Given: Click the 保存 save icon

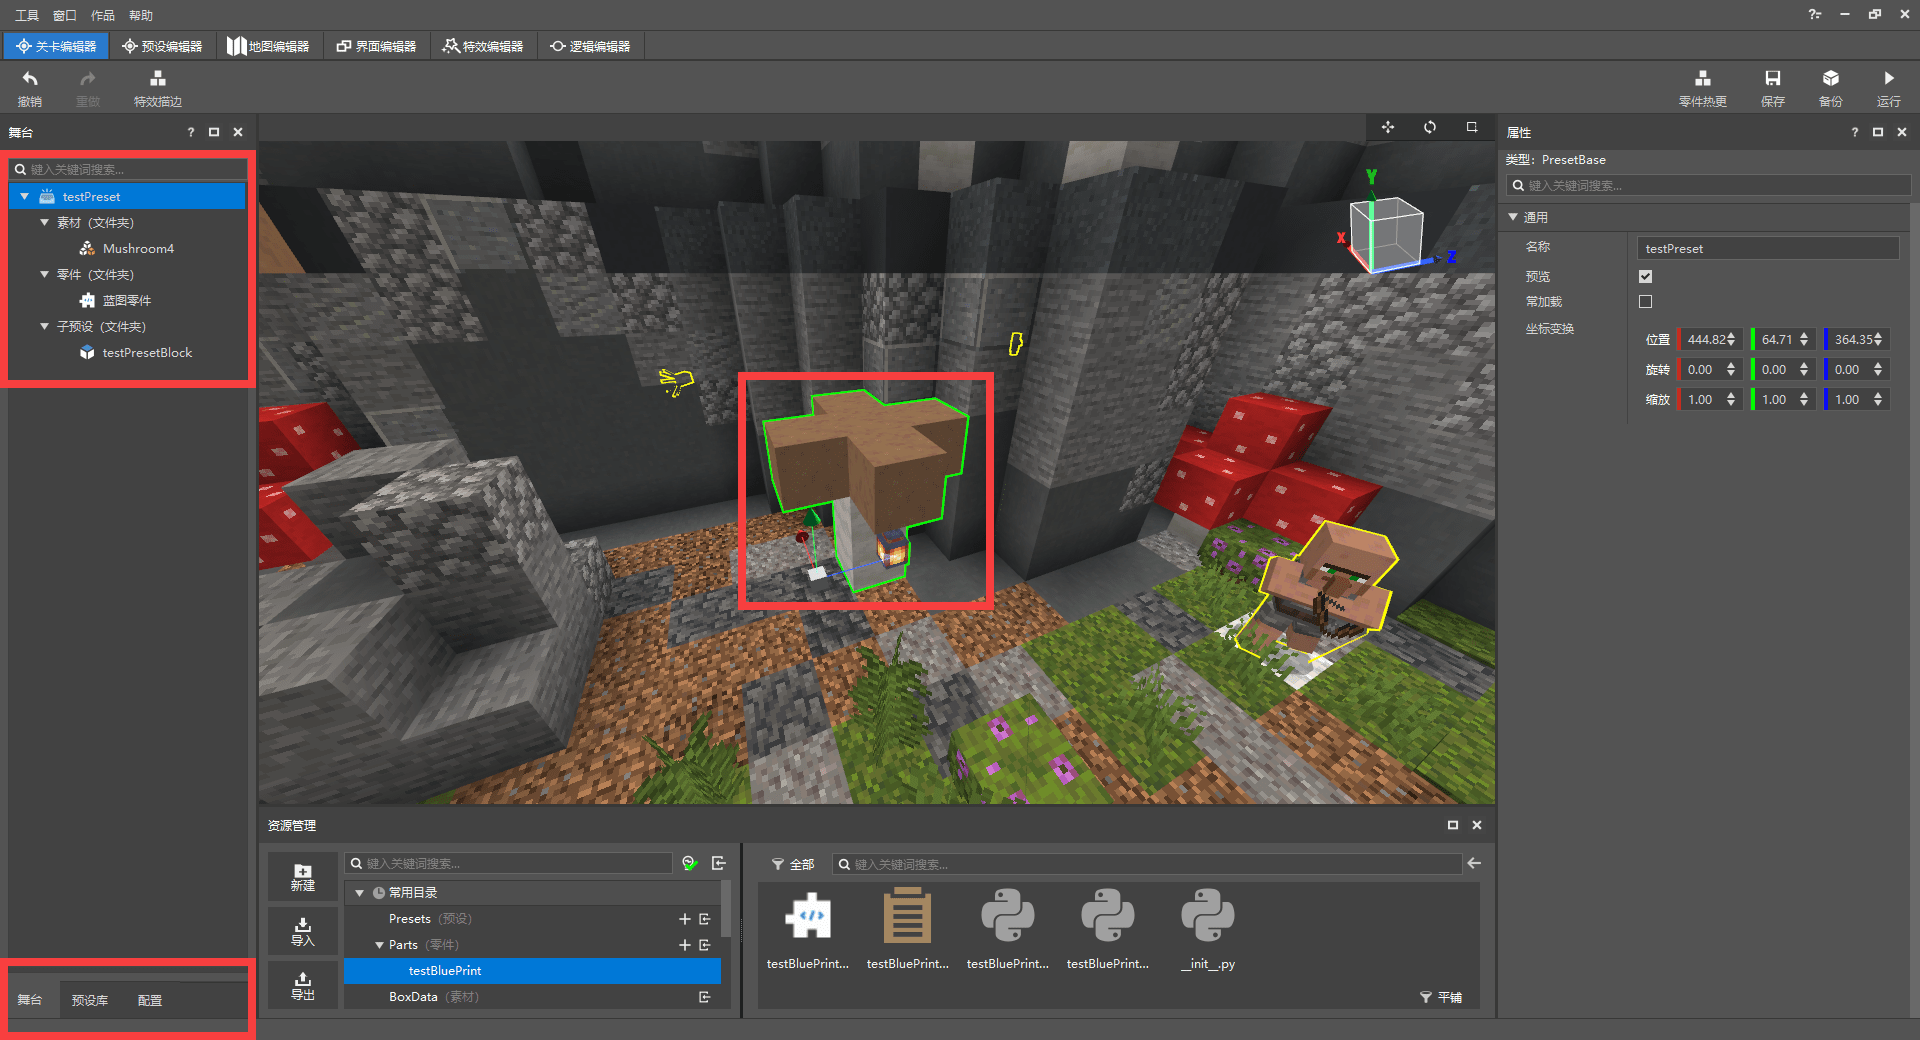Looking at the screenshot, I should pos(1772,79).
